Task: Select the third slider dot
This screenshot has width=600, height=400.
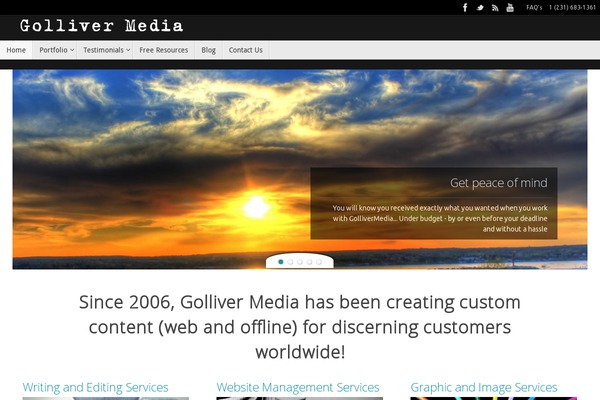Action: (x=300, y=262)
